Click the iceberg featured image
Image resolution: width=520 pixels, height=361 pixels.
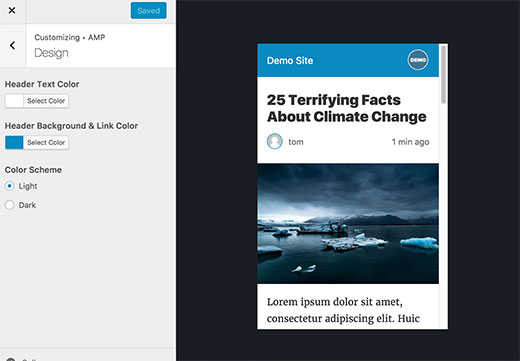coord(348,224)
